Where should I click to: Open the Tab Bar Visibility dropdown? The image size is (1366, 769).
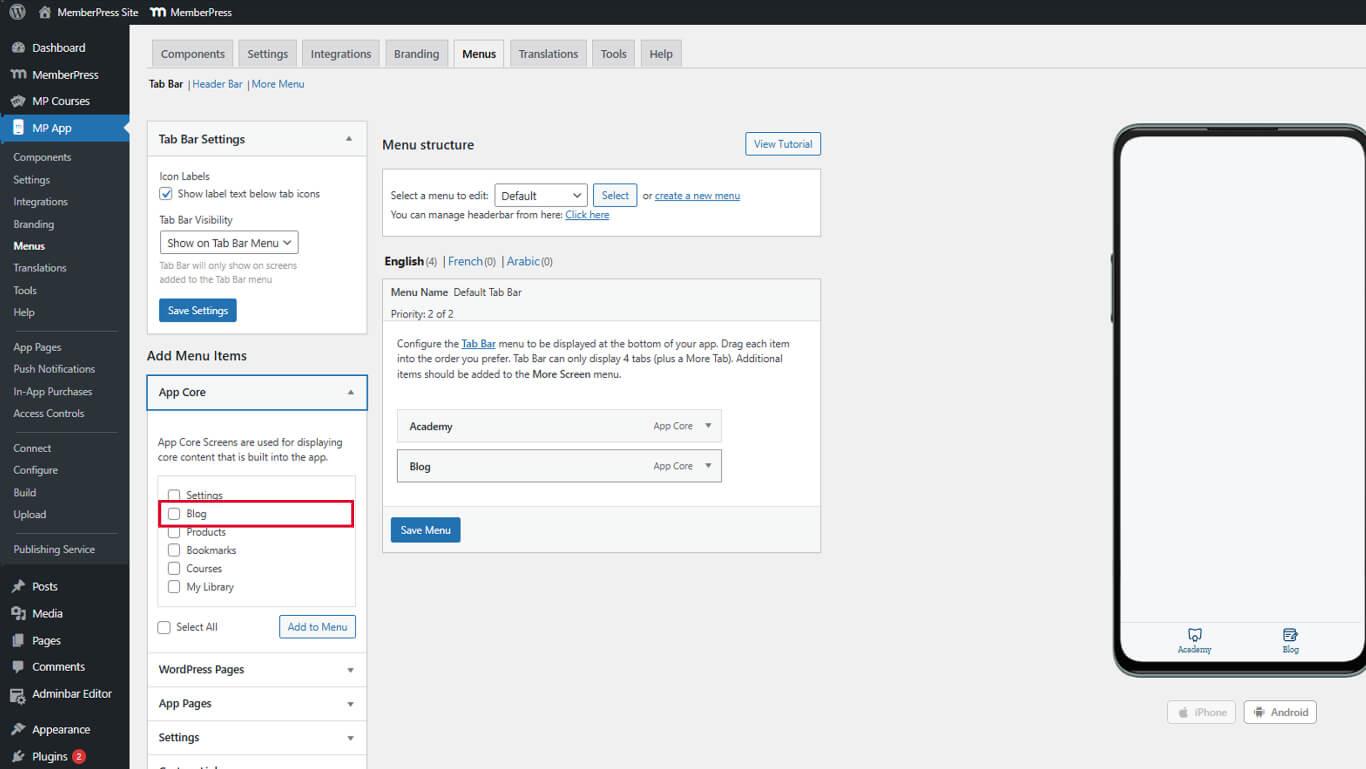coord(229,243)
